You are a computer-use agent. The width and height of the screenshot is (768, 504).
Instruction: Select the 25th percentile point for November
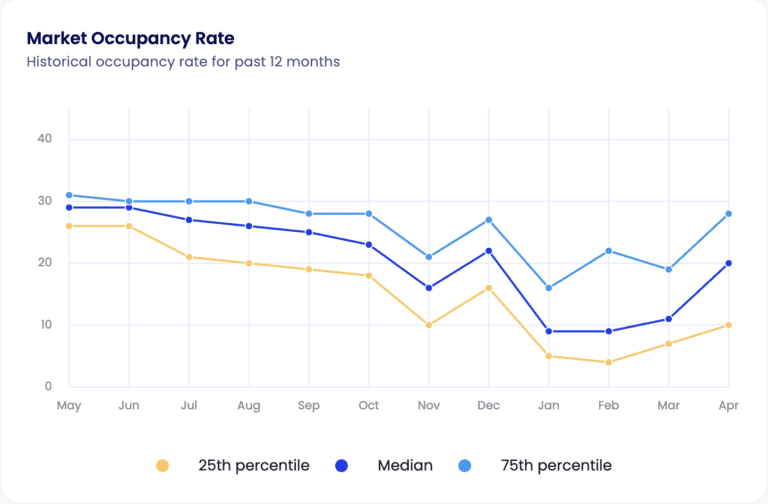tap(429, 325)
